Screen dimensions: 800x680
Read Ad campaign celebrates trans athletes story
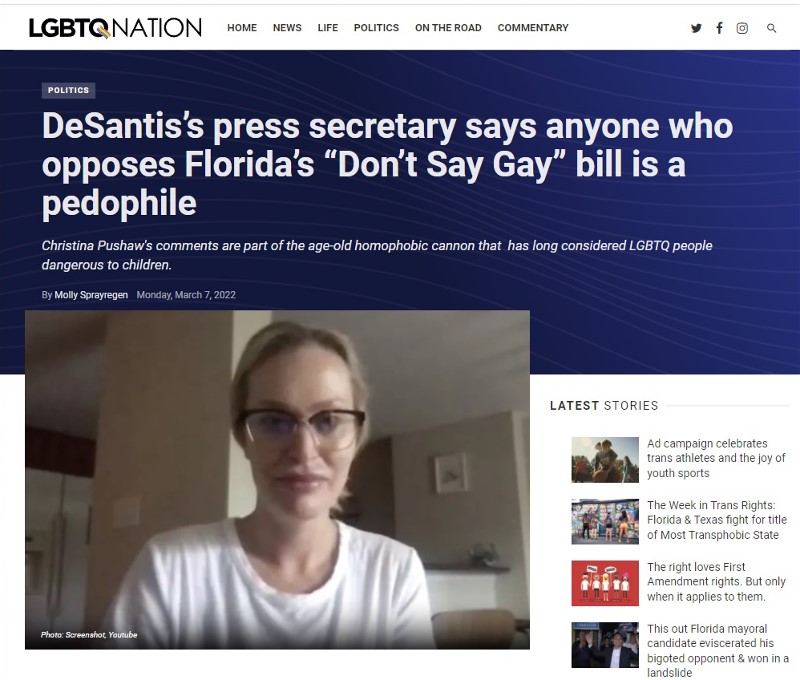click(x=716, y=458)
